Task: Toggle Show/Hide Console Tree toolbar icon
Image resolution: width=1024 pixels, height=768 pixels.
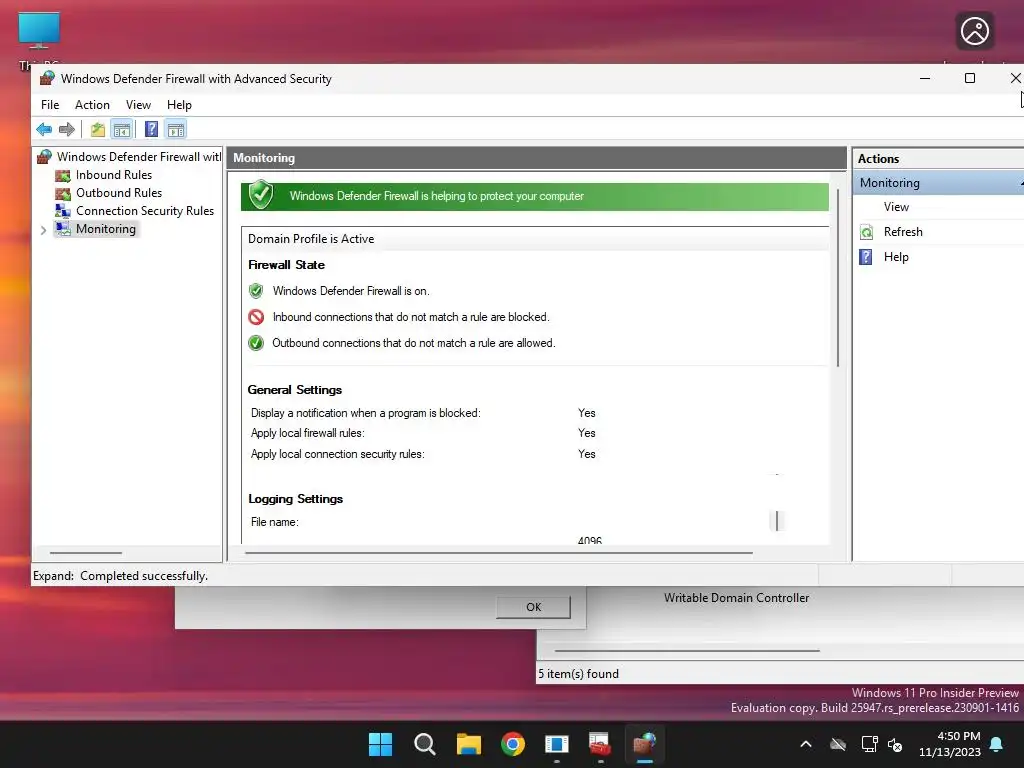Action: point(122,129)
